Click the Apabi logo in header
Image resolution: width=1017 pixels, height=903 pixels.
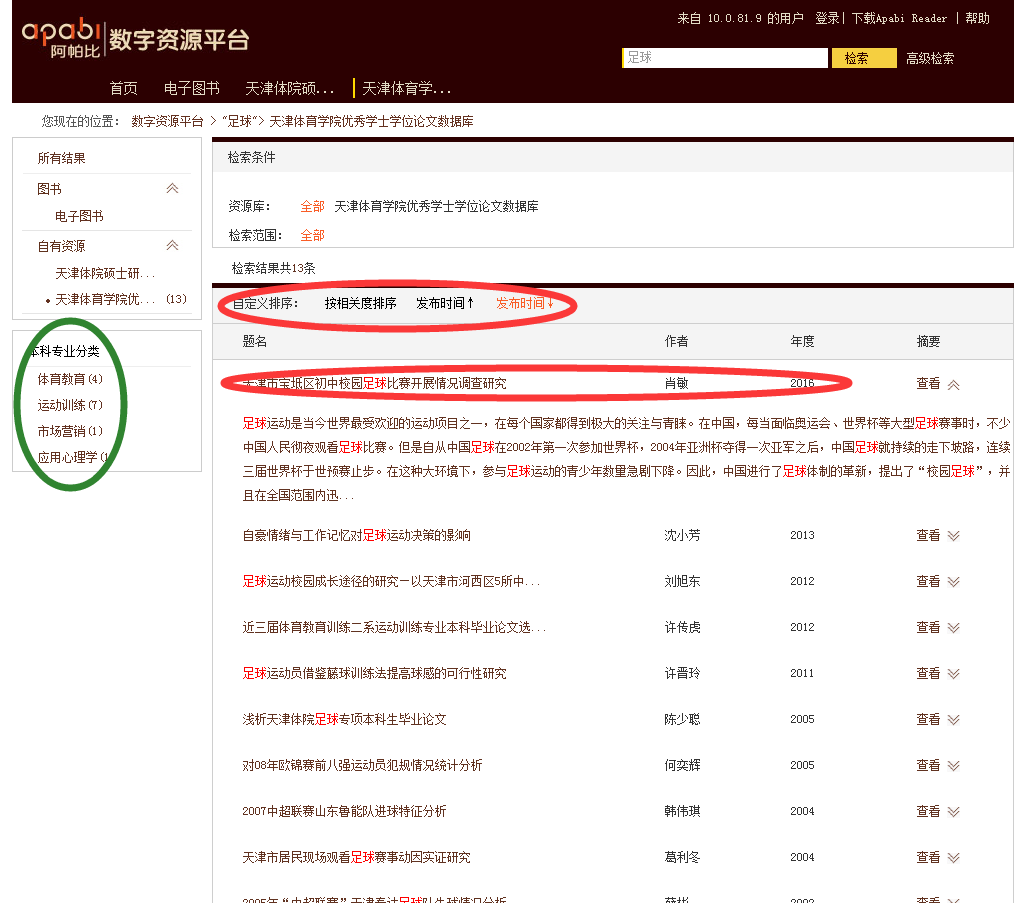[60, 37]
